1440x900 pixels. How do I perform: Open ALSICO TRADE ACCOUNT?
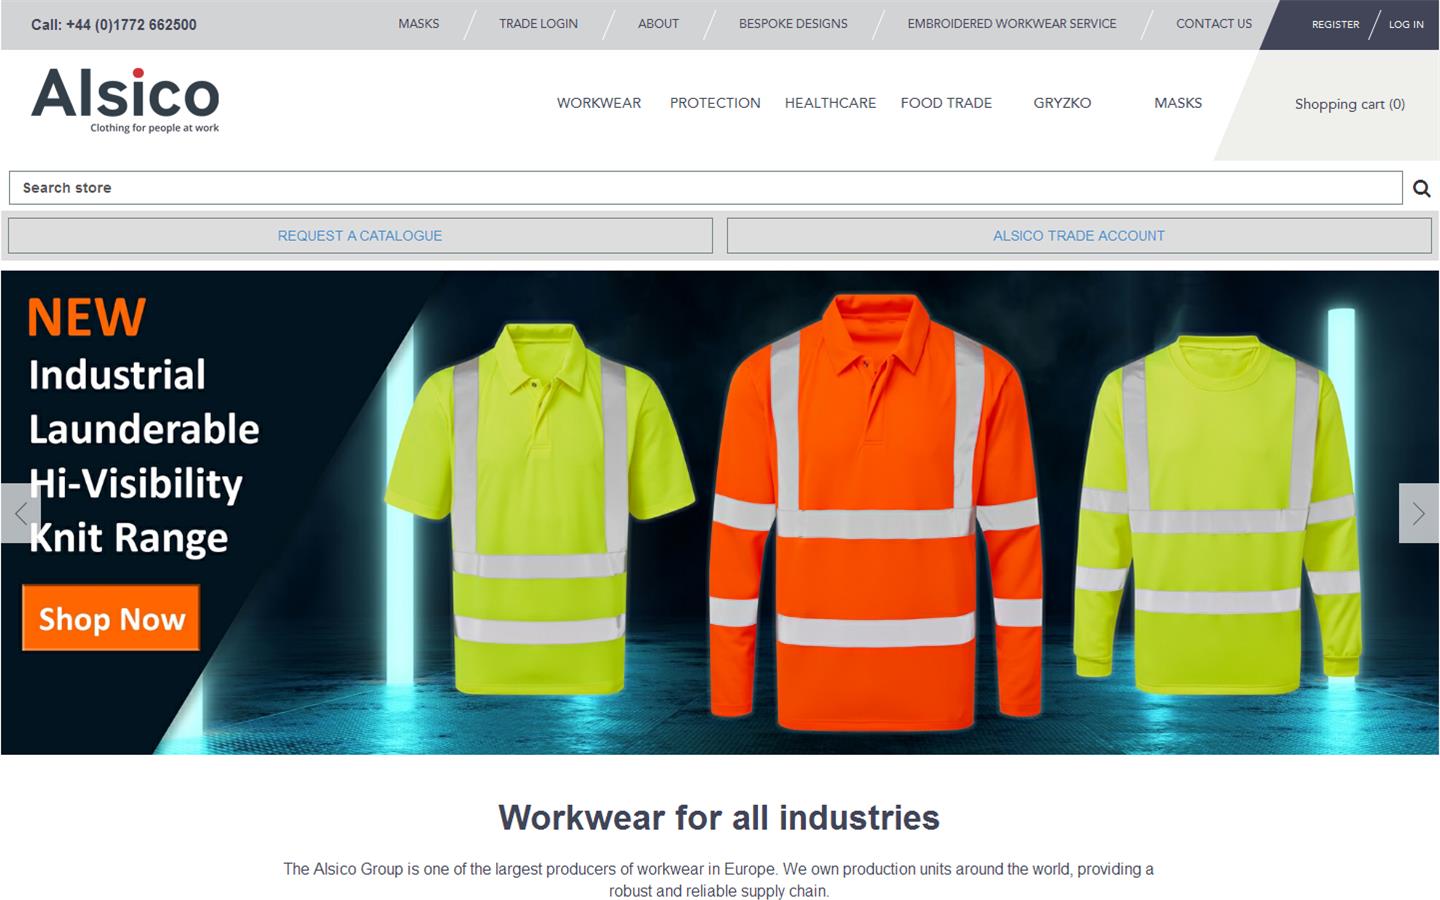click(1079, 235)
